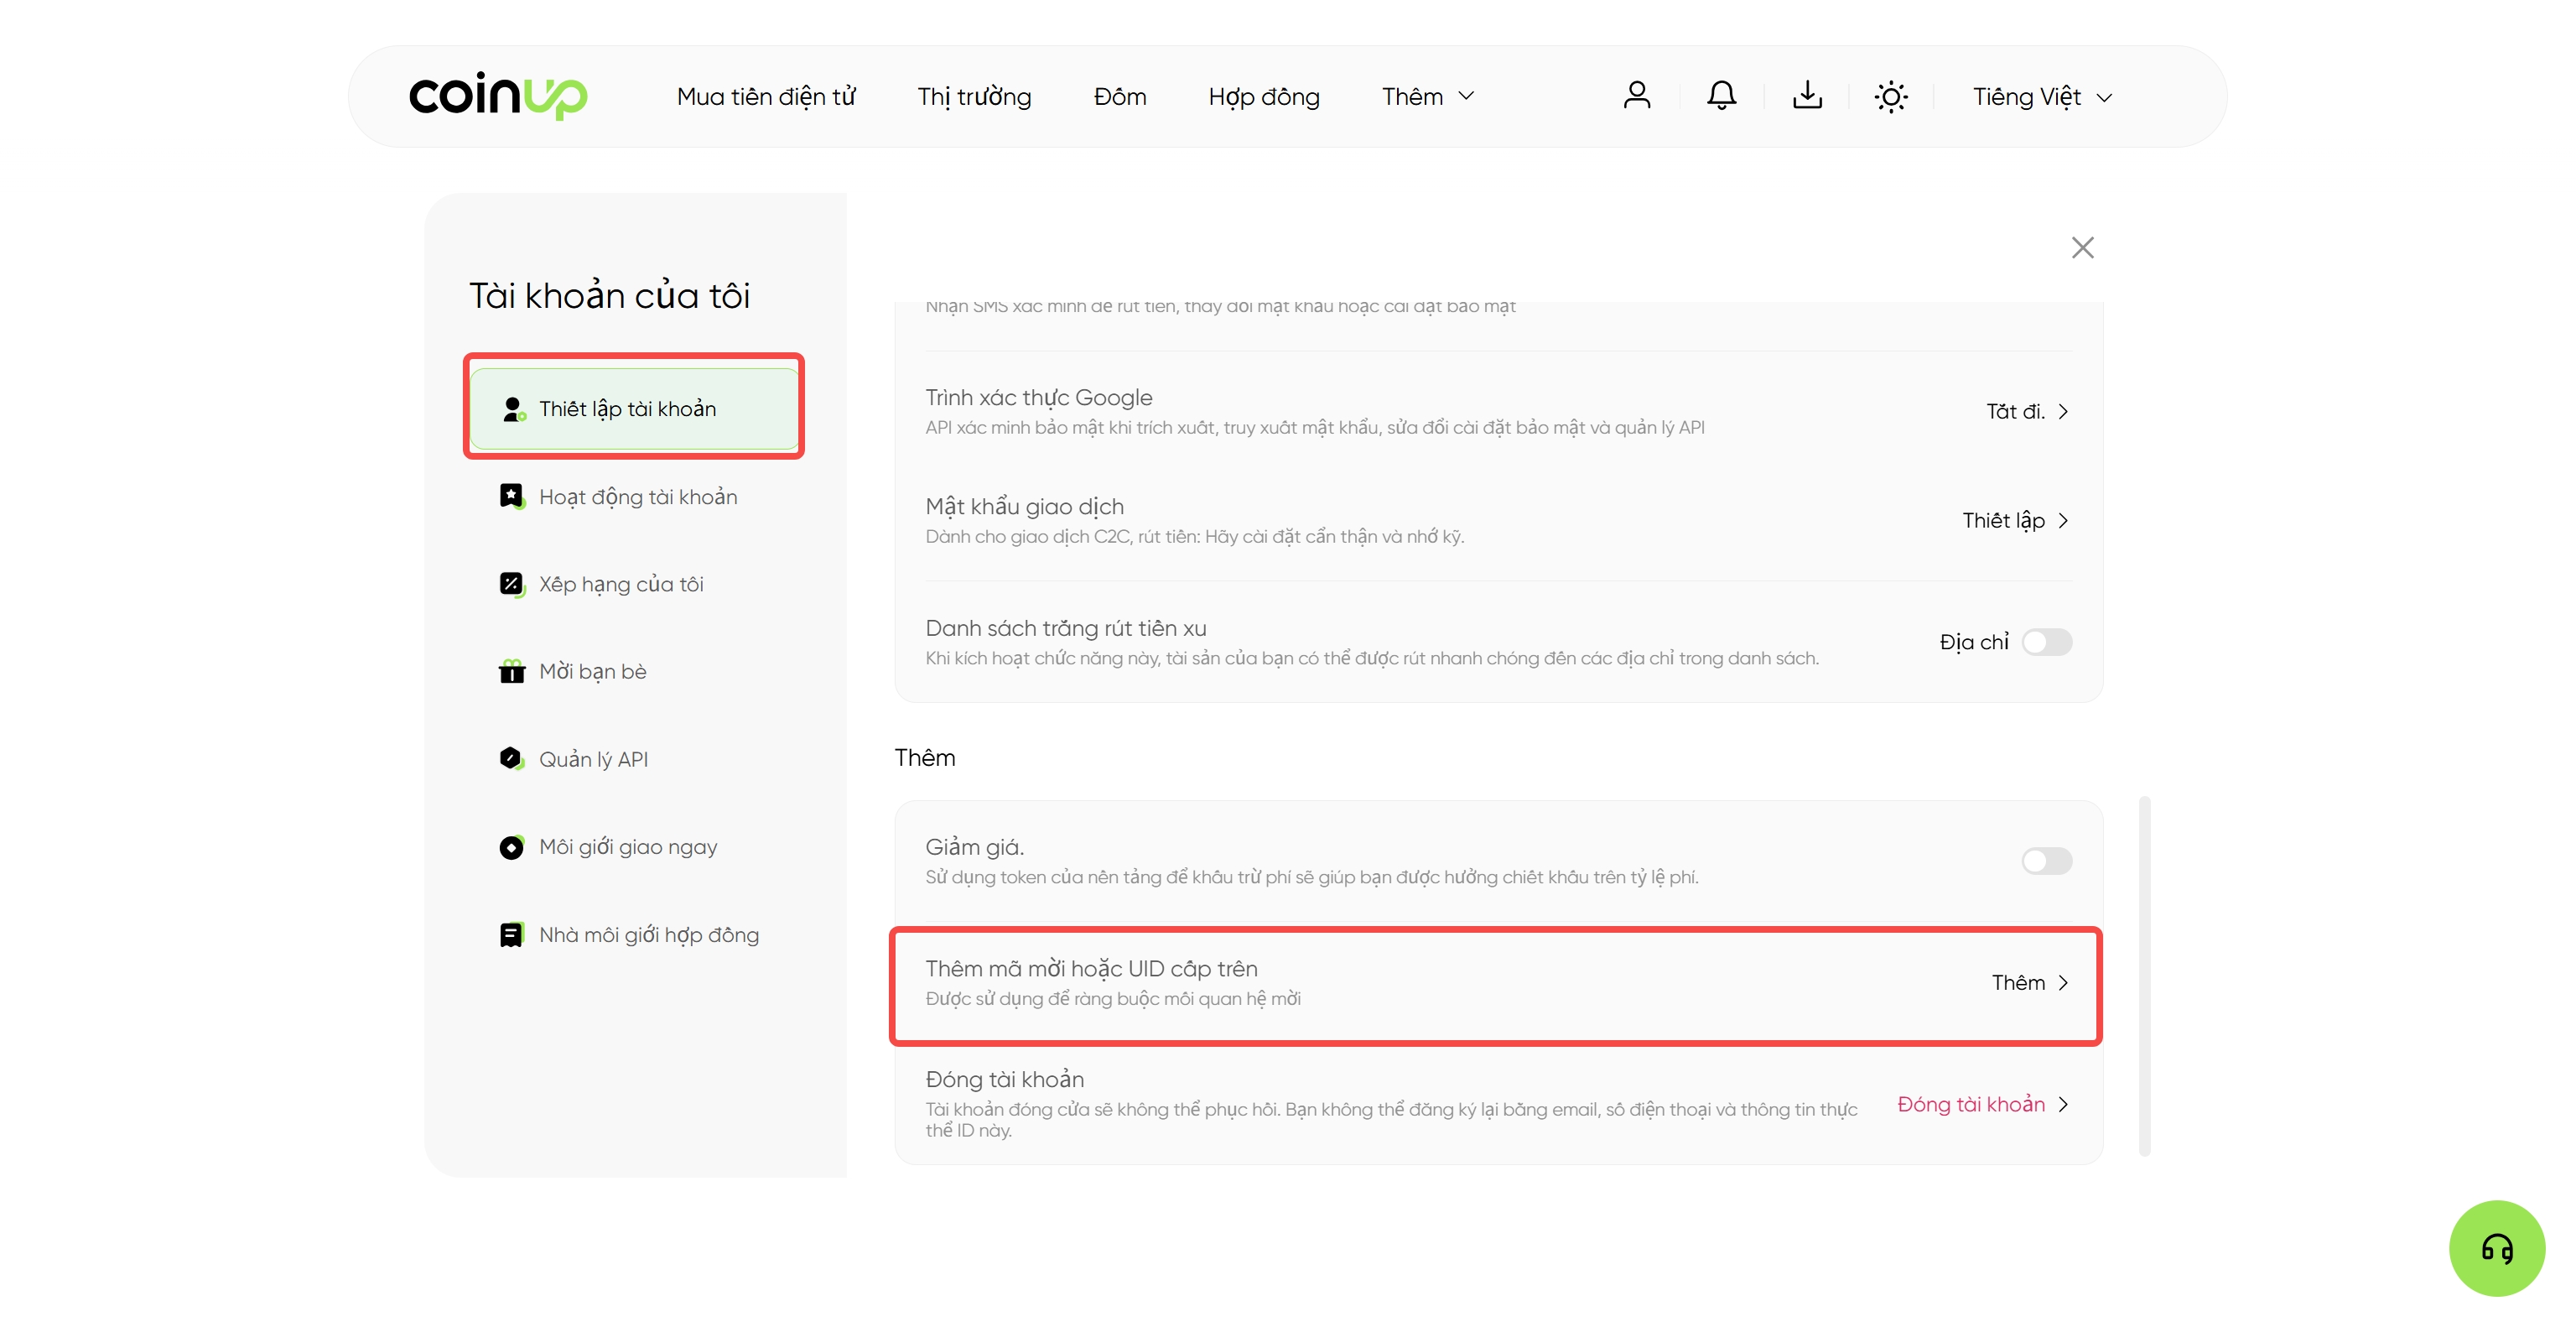The width and height of the screenshot is (2576, 1327).
Task: Click chevron next to Thiết lập
Action: click(2063, 521)
